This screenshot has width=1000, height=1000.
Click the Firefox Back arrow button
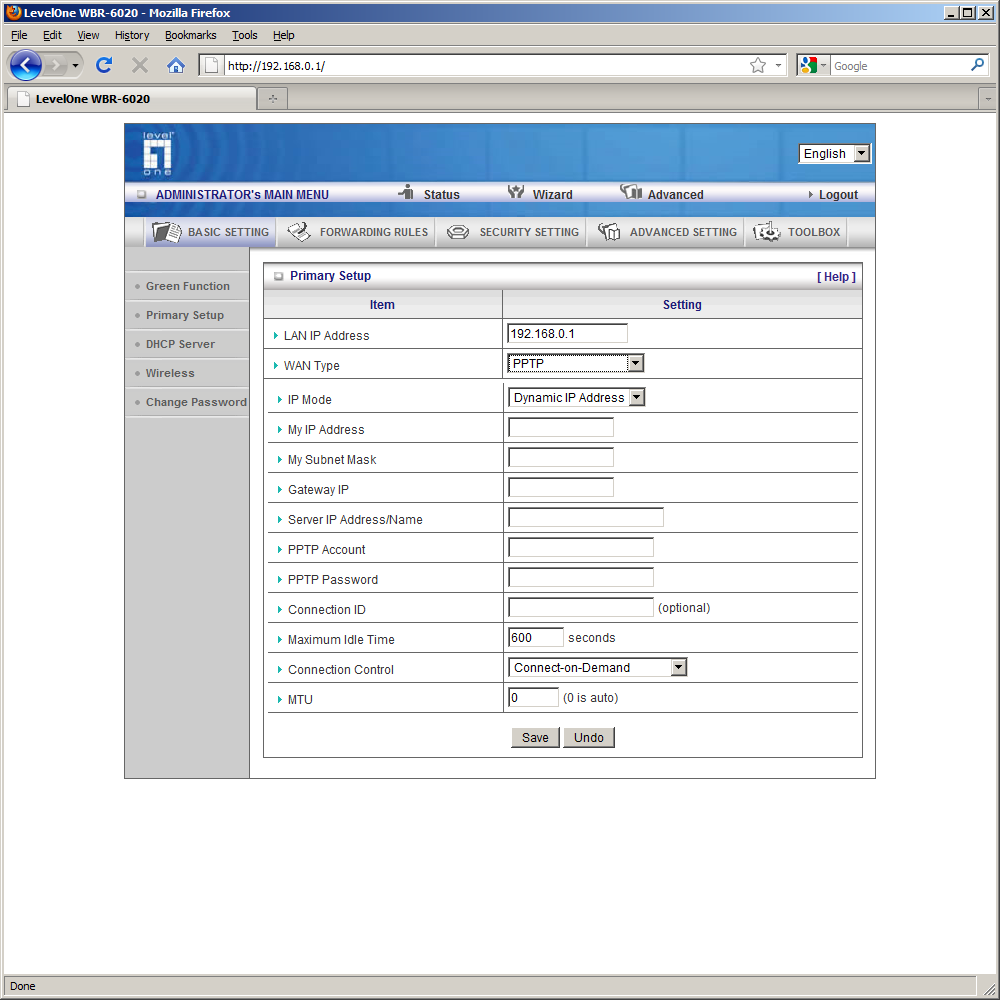(26, 65)
